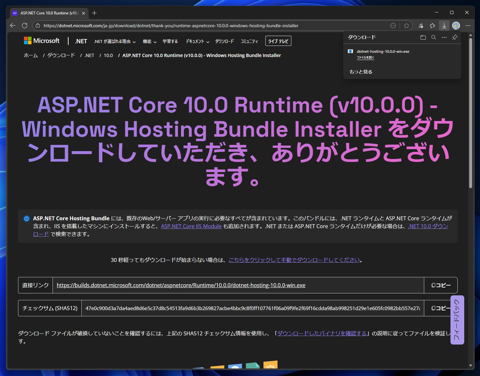Click the scrollbar down arrow

point(470,365)
